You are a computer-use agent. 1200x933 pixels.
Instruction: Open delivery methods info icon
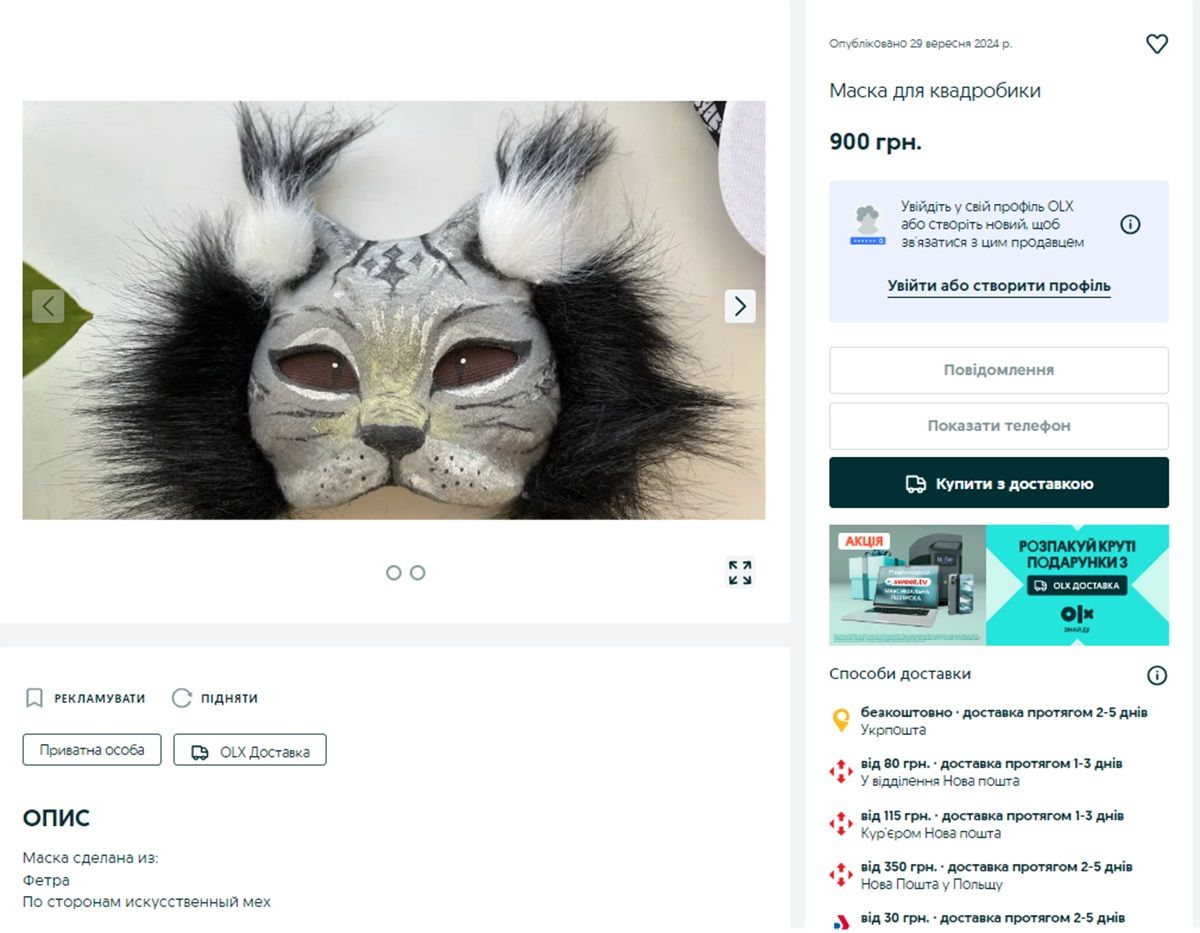pos(1156,675)
